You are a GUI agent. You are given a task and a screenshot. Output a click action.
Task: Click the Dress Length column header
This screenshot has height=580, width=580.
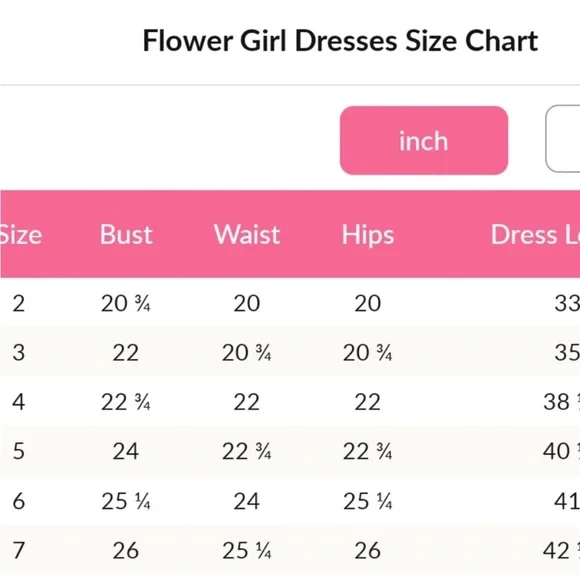535,235
